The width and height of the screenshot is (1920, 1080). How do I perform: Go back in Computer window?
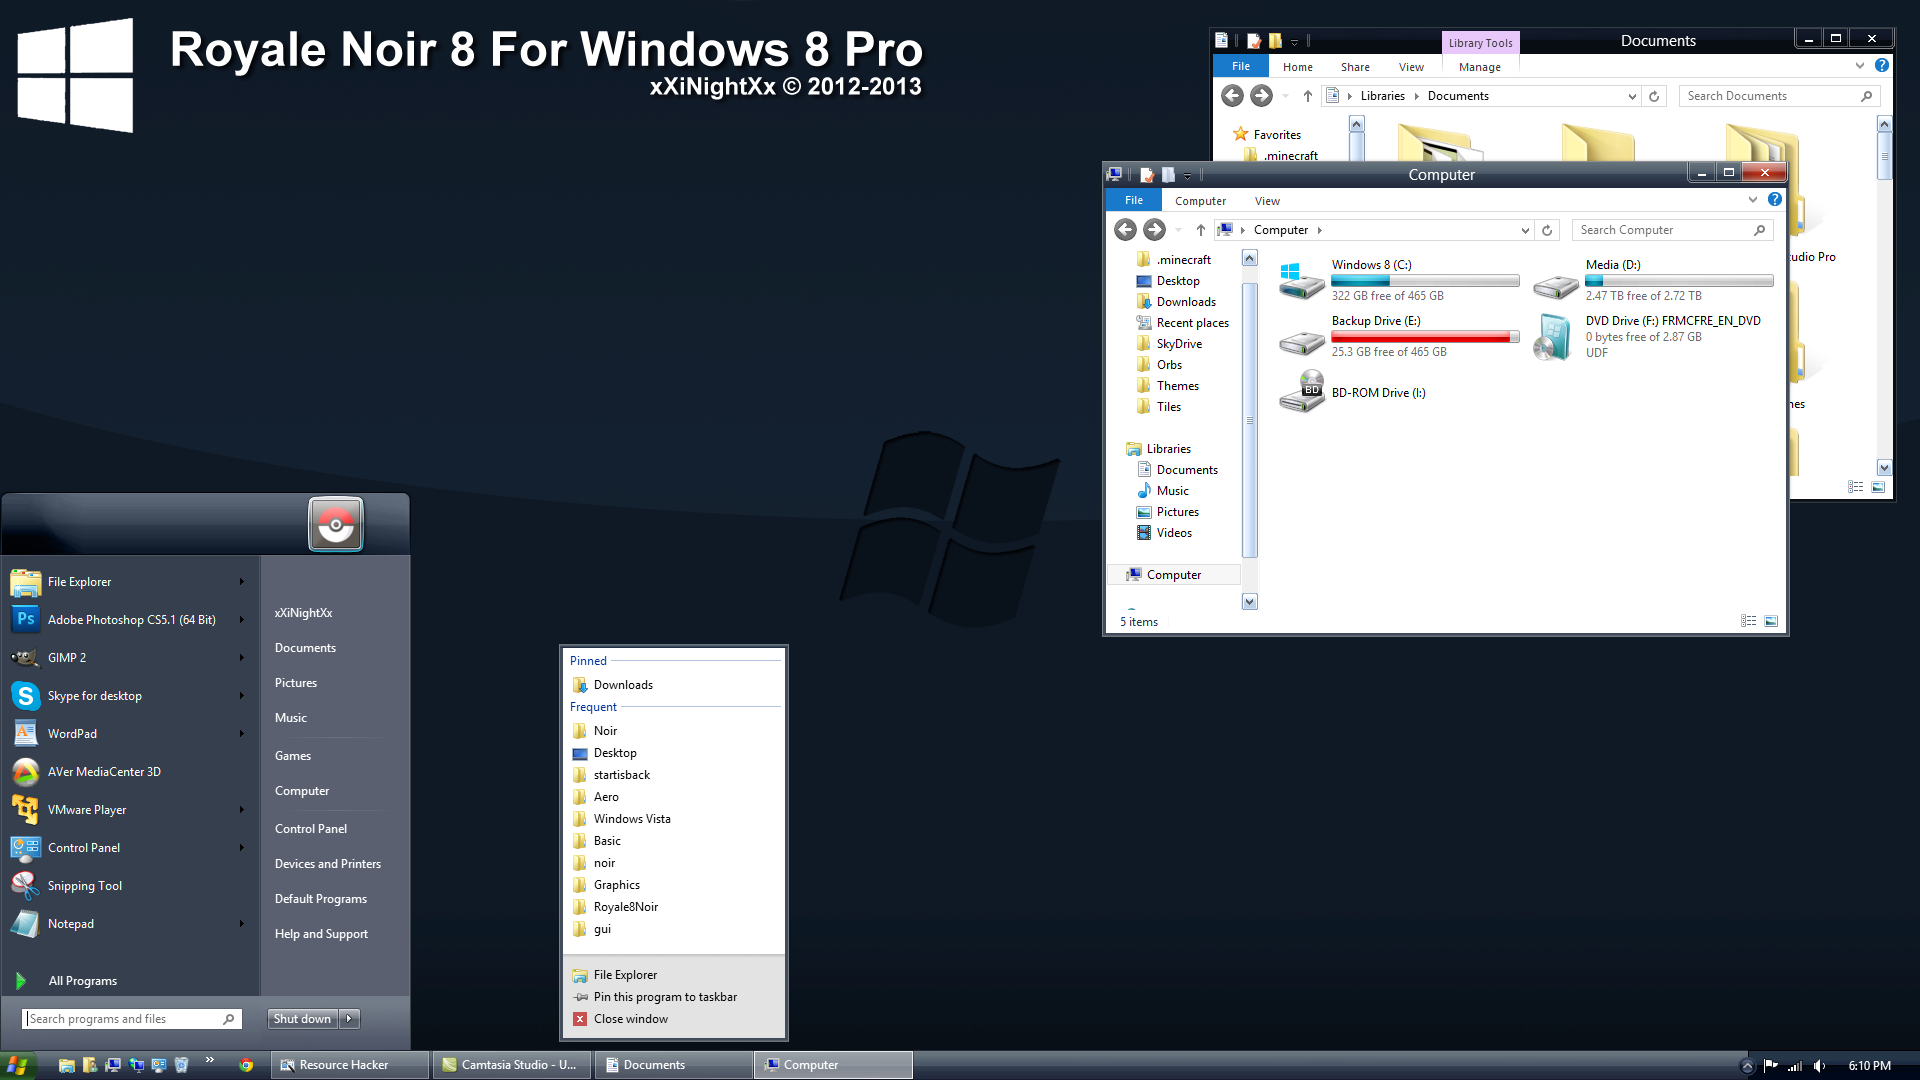click(x=1125, y=230)
